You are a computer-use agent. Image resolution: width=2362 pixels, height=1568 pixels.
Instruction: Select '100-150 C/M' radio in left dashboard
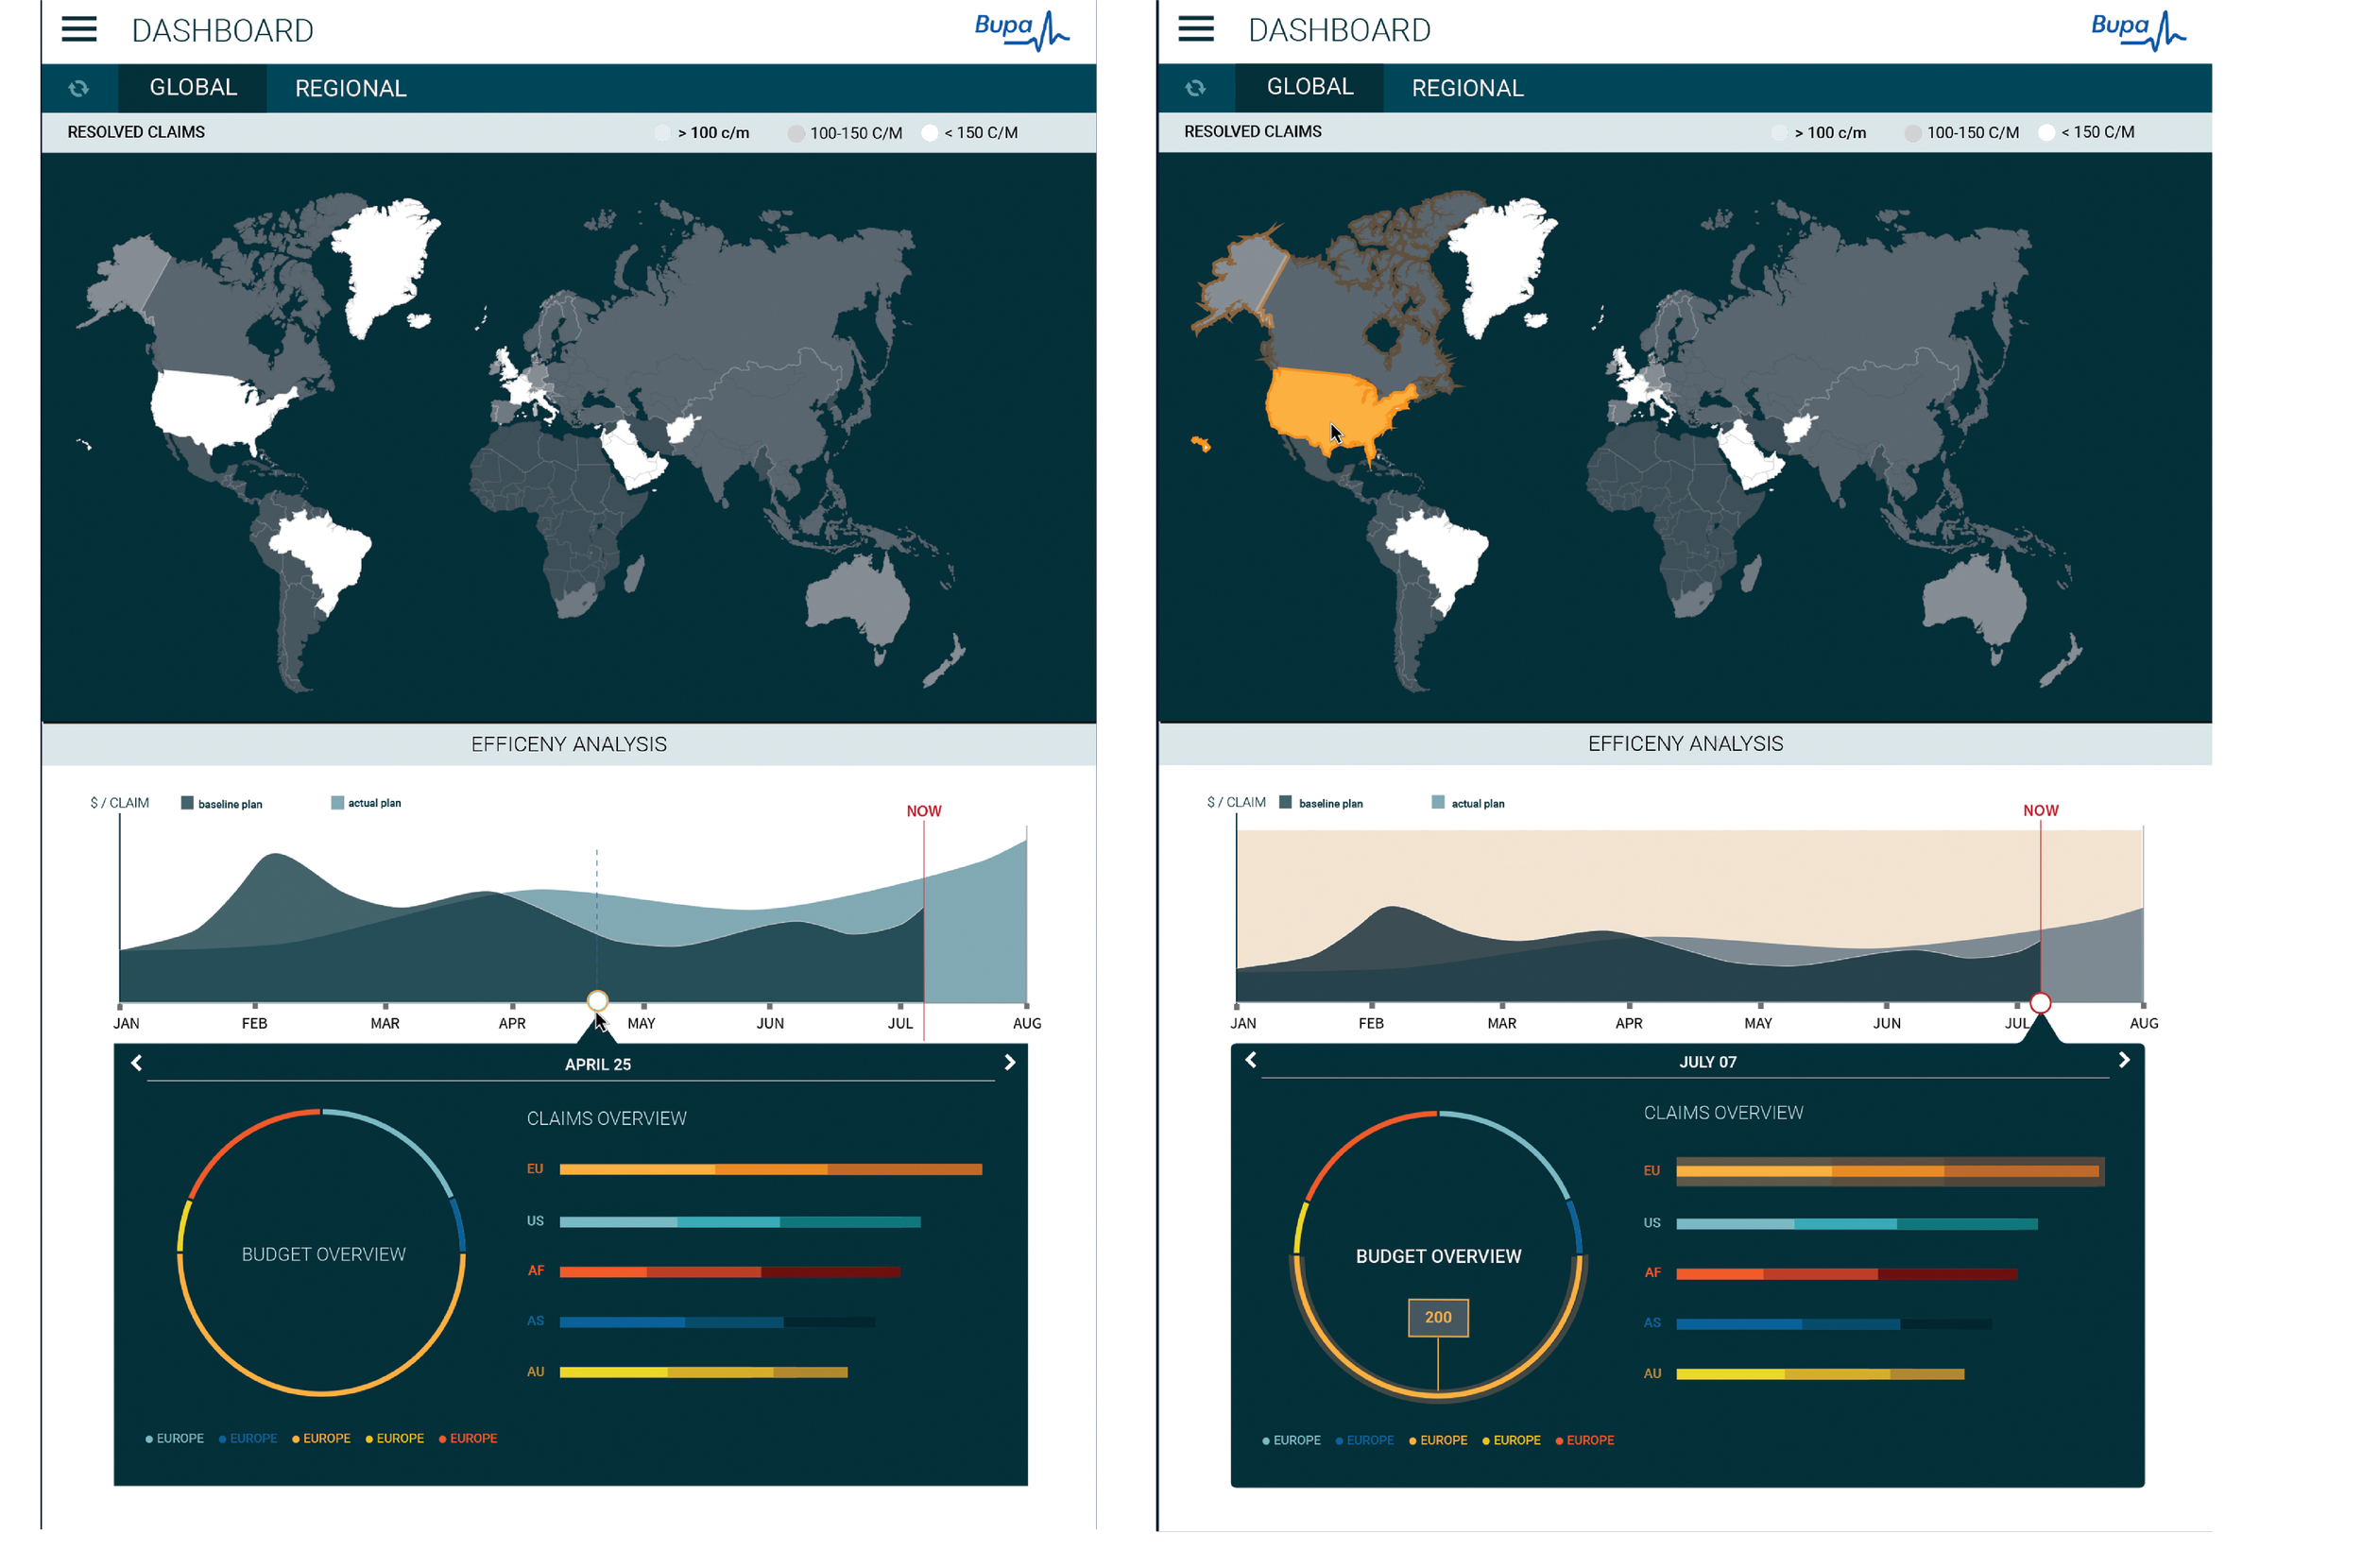point(796,133)
